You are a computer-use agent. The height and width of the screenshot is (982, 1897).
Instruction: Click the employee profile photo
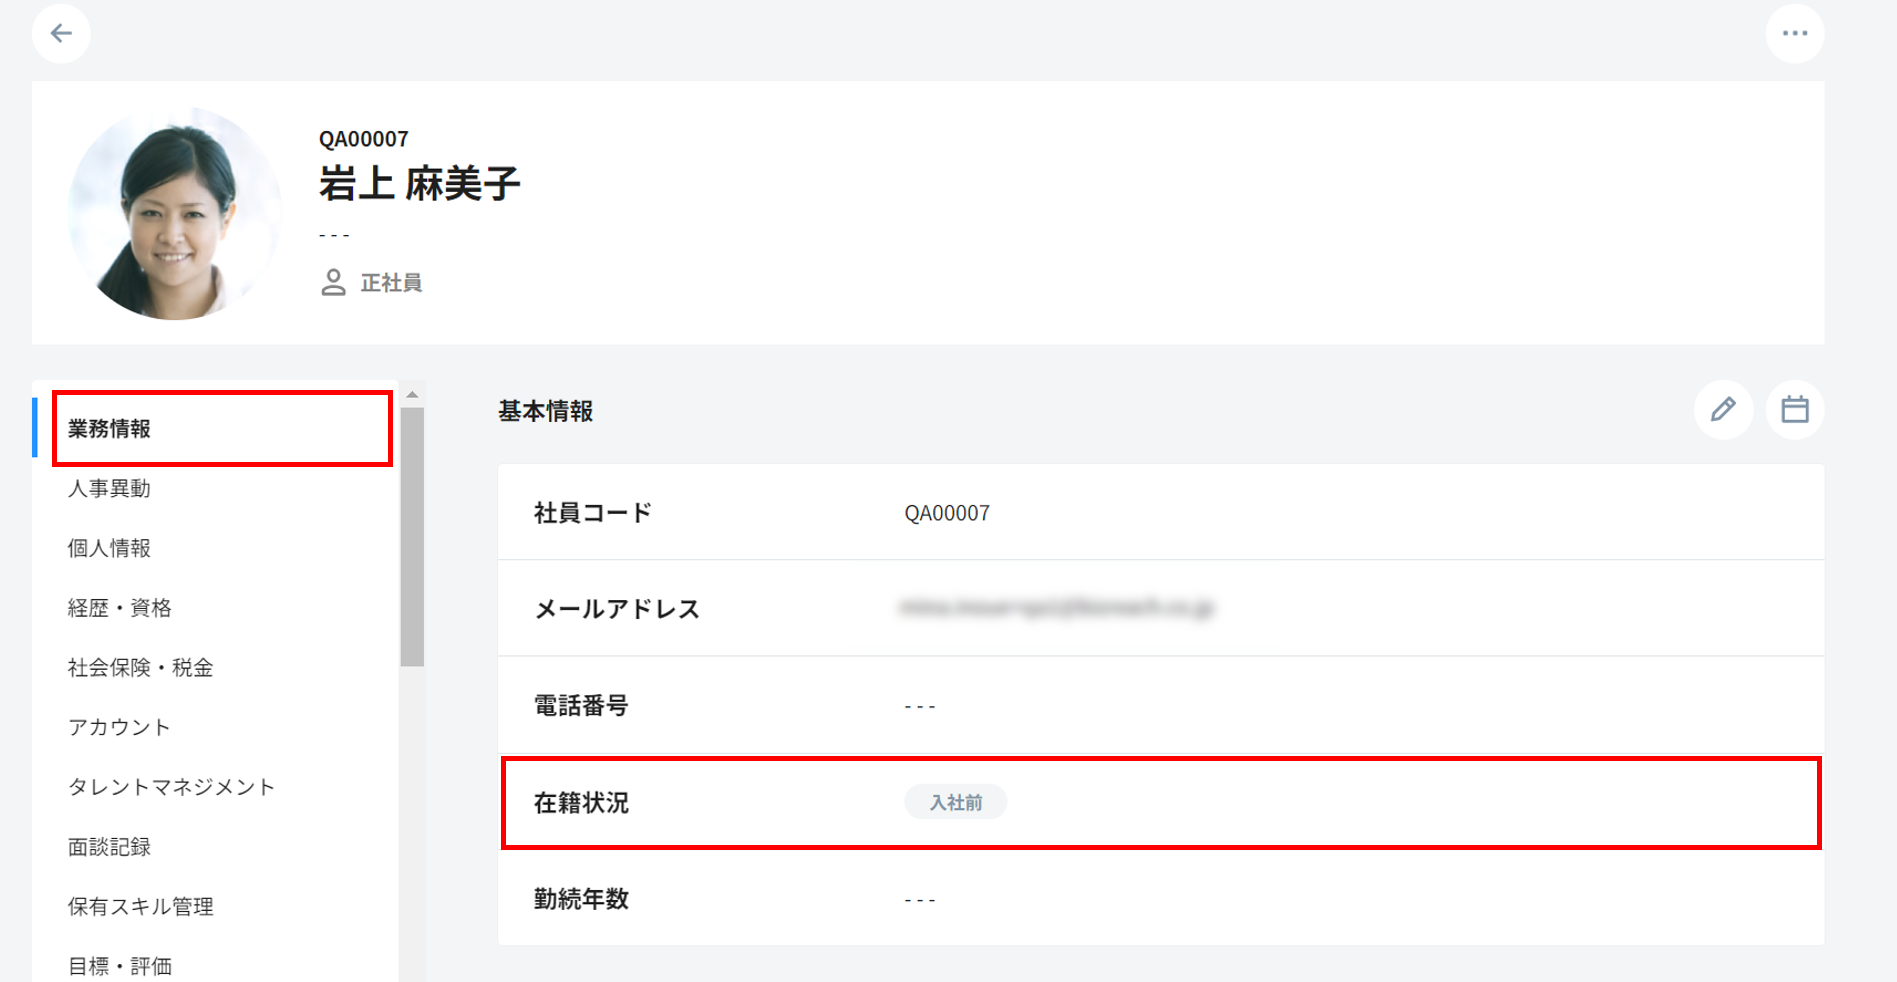pyautogui.click(x=175, y=214)
